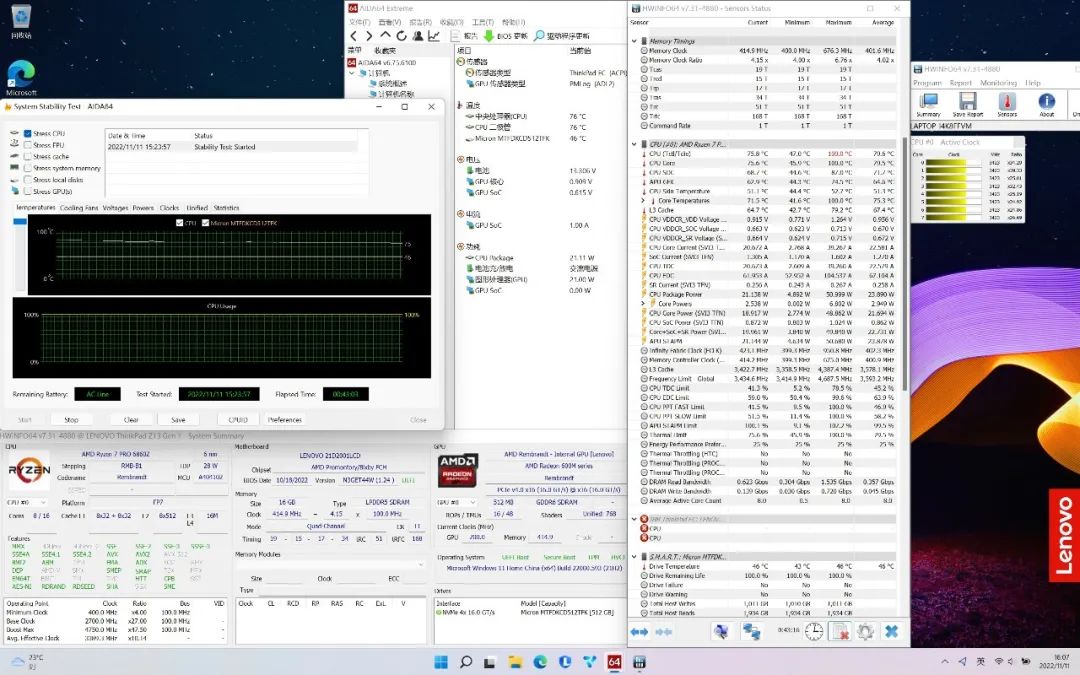Collapse the CPU [#0]: AMD Ryzen 7 group
Screen dimensions: 1080x675
tap(634, 145)
